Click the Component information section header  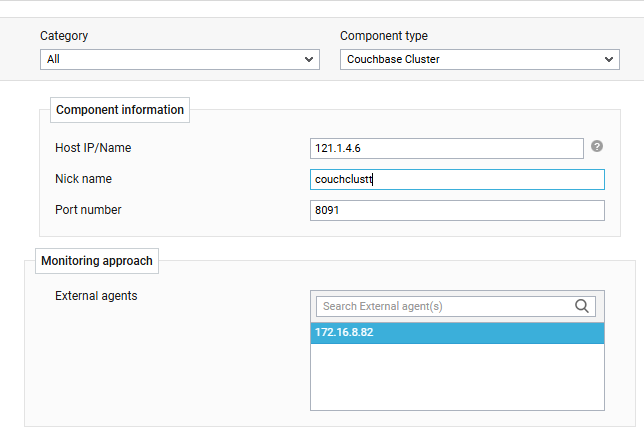pos(120,110)
